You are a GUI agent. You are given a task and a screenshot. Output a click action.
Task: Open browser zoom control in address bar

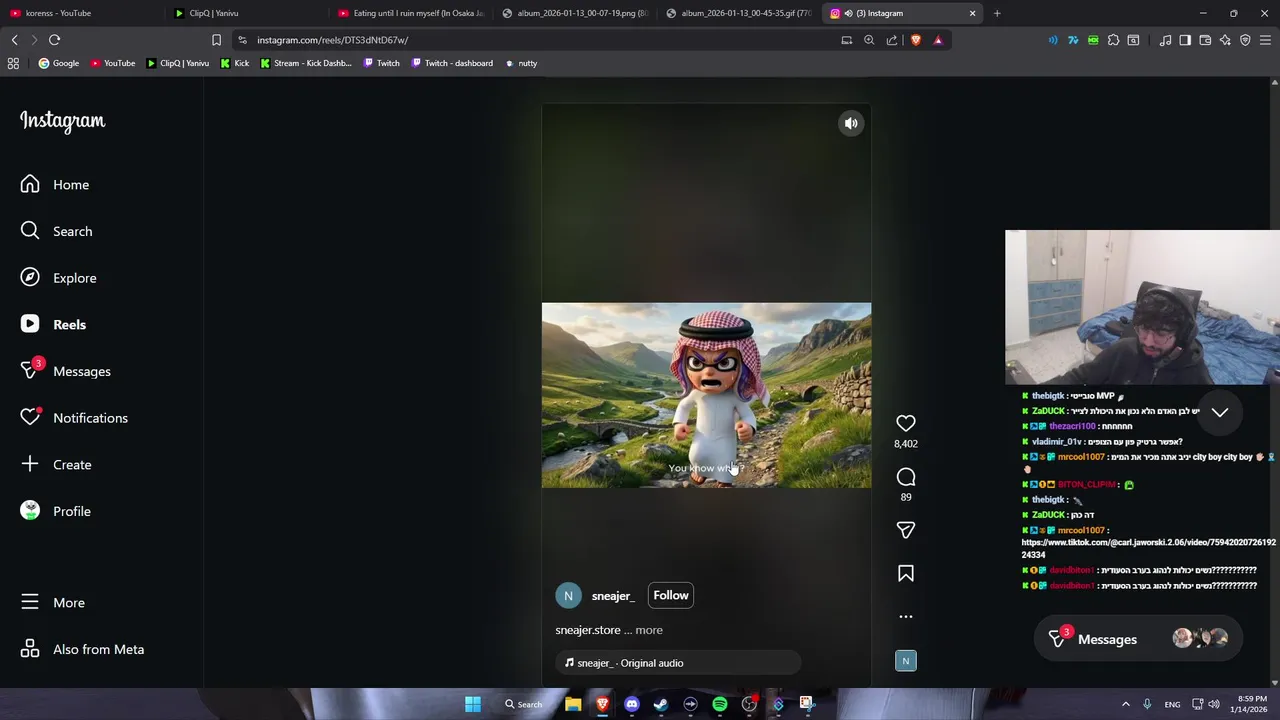pos(869,40)
